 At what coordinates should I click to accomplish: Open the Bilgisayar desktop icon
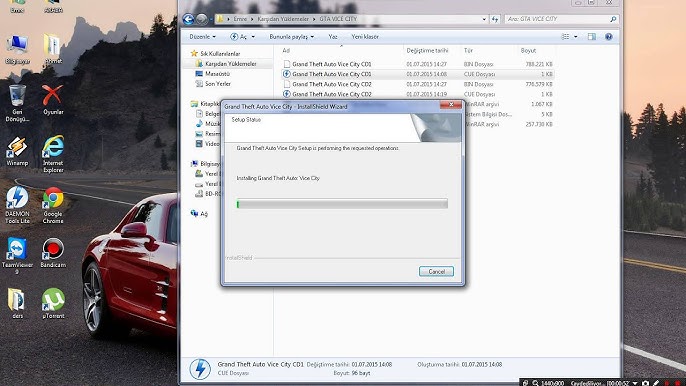(x=18, y=49)
